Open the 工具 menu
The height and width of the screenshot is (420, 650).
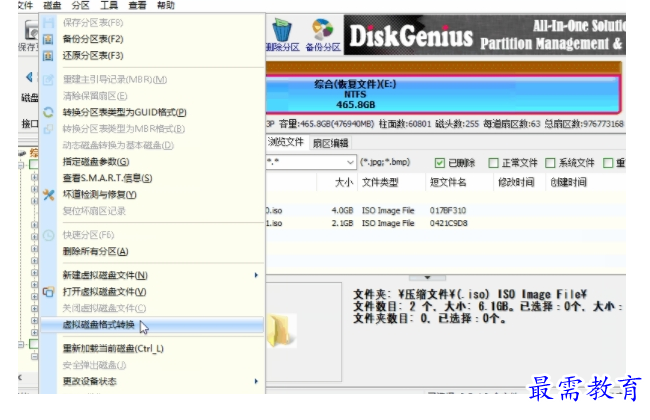pyautogui.click(x=109, y=5)
